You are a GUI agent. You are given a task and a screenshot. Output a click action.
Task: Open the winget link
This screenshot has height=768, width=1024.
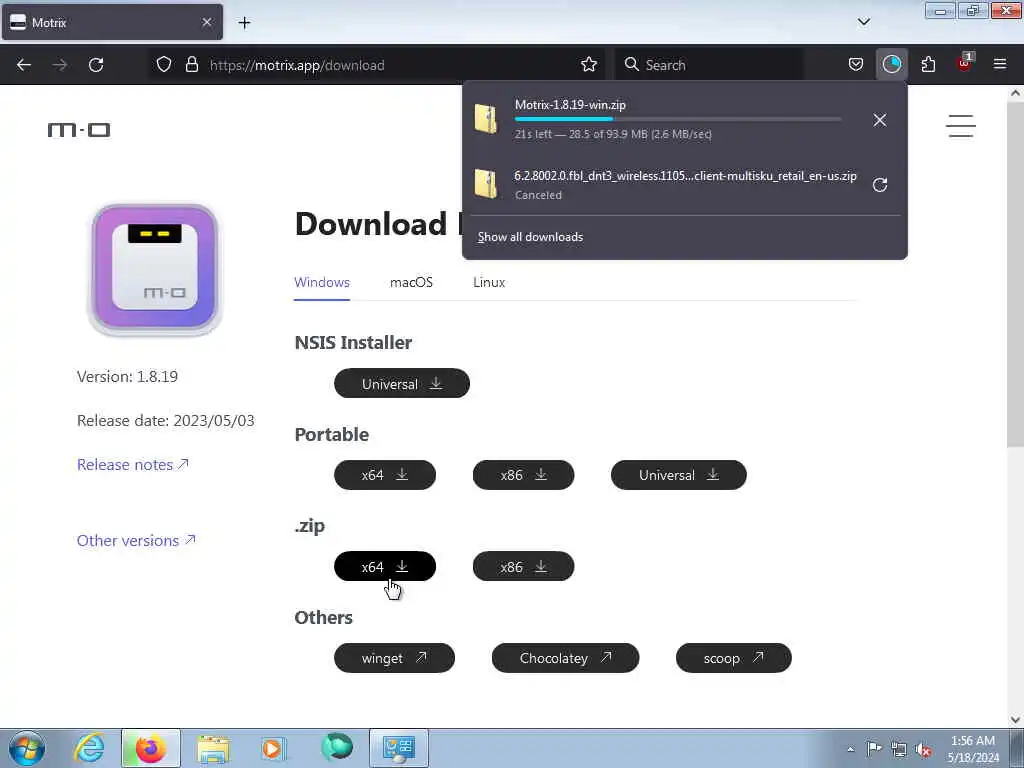[394, 658]
